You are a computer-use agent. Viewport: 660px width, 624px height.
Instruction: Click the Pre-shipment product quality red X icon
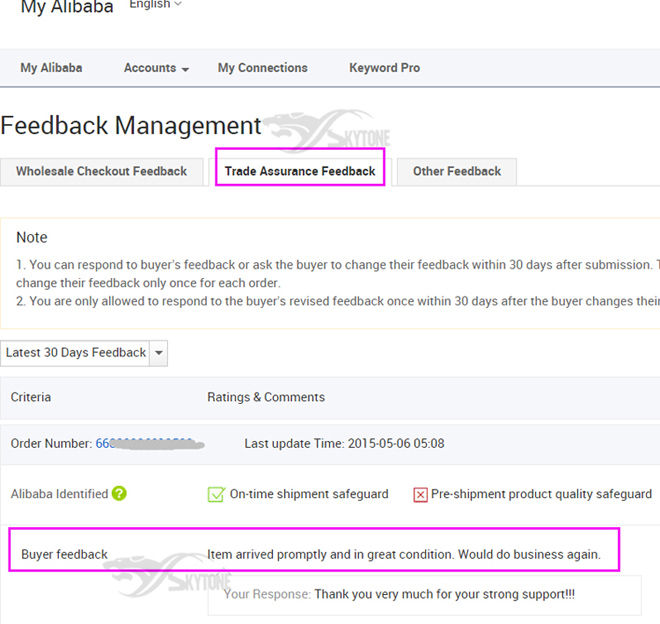(x=420, y=495)
